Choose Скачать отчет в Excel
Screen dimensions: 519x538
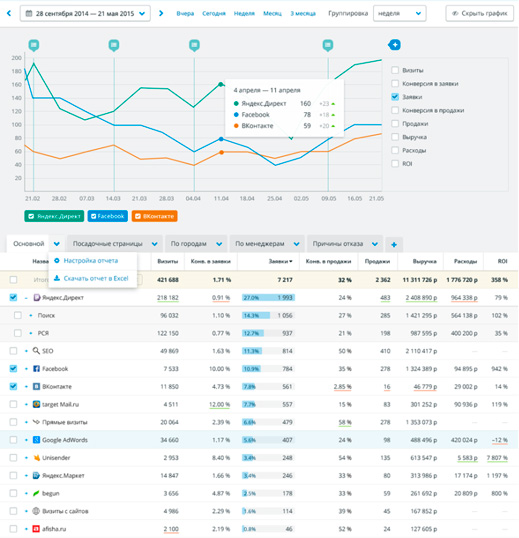coord(91,278)
